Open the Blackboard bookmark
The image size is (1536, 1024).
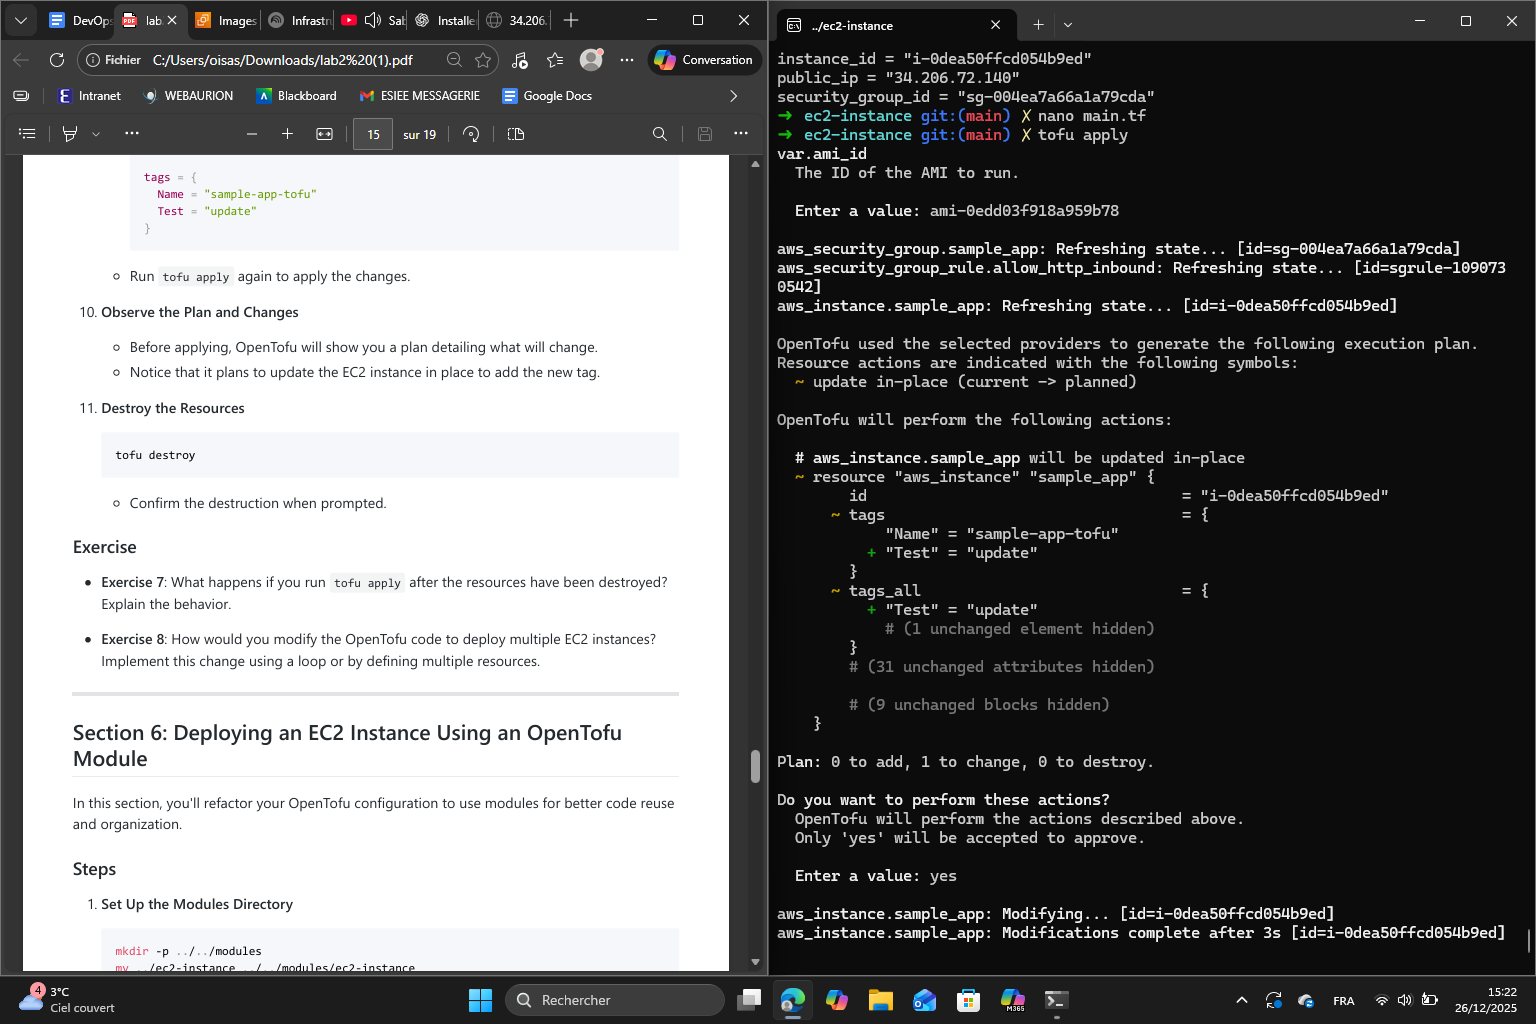coord(296,96)
